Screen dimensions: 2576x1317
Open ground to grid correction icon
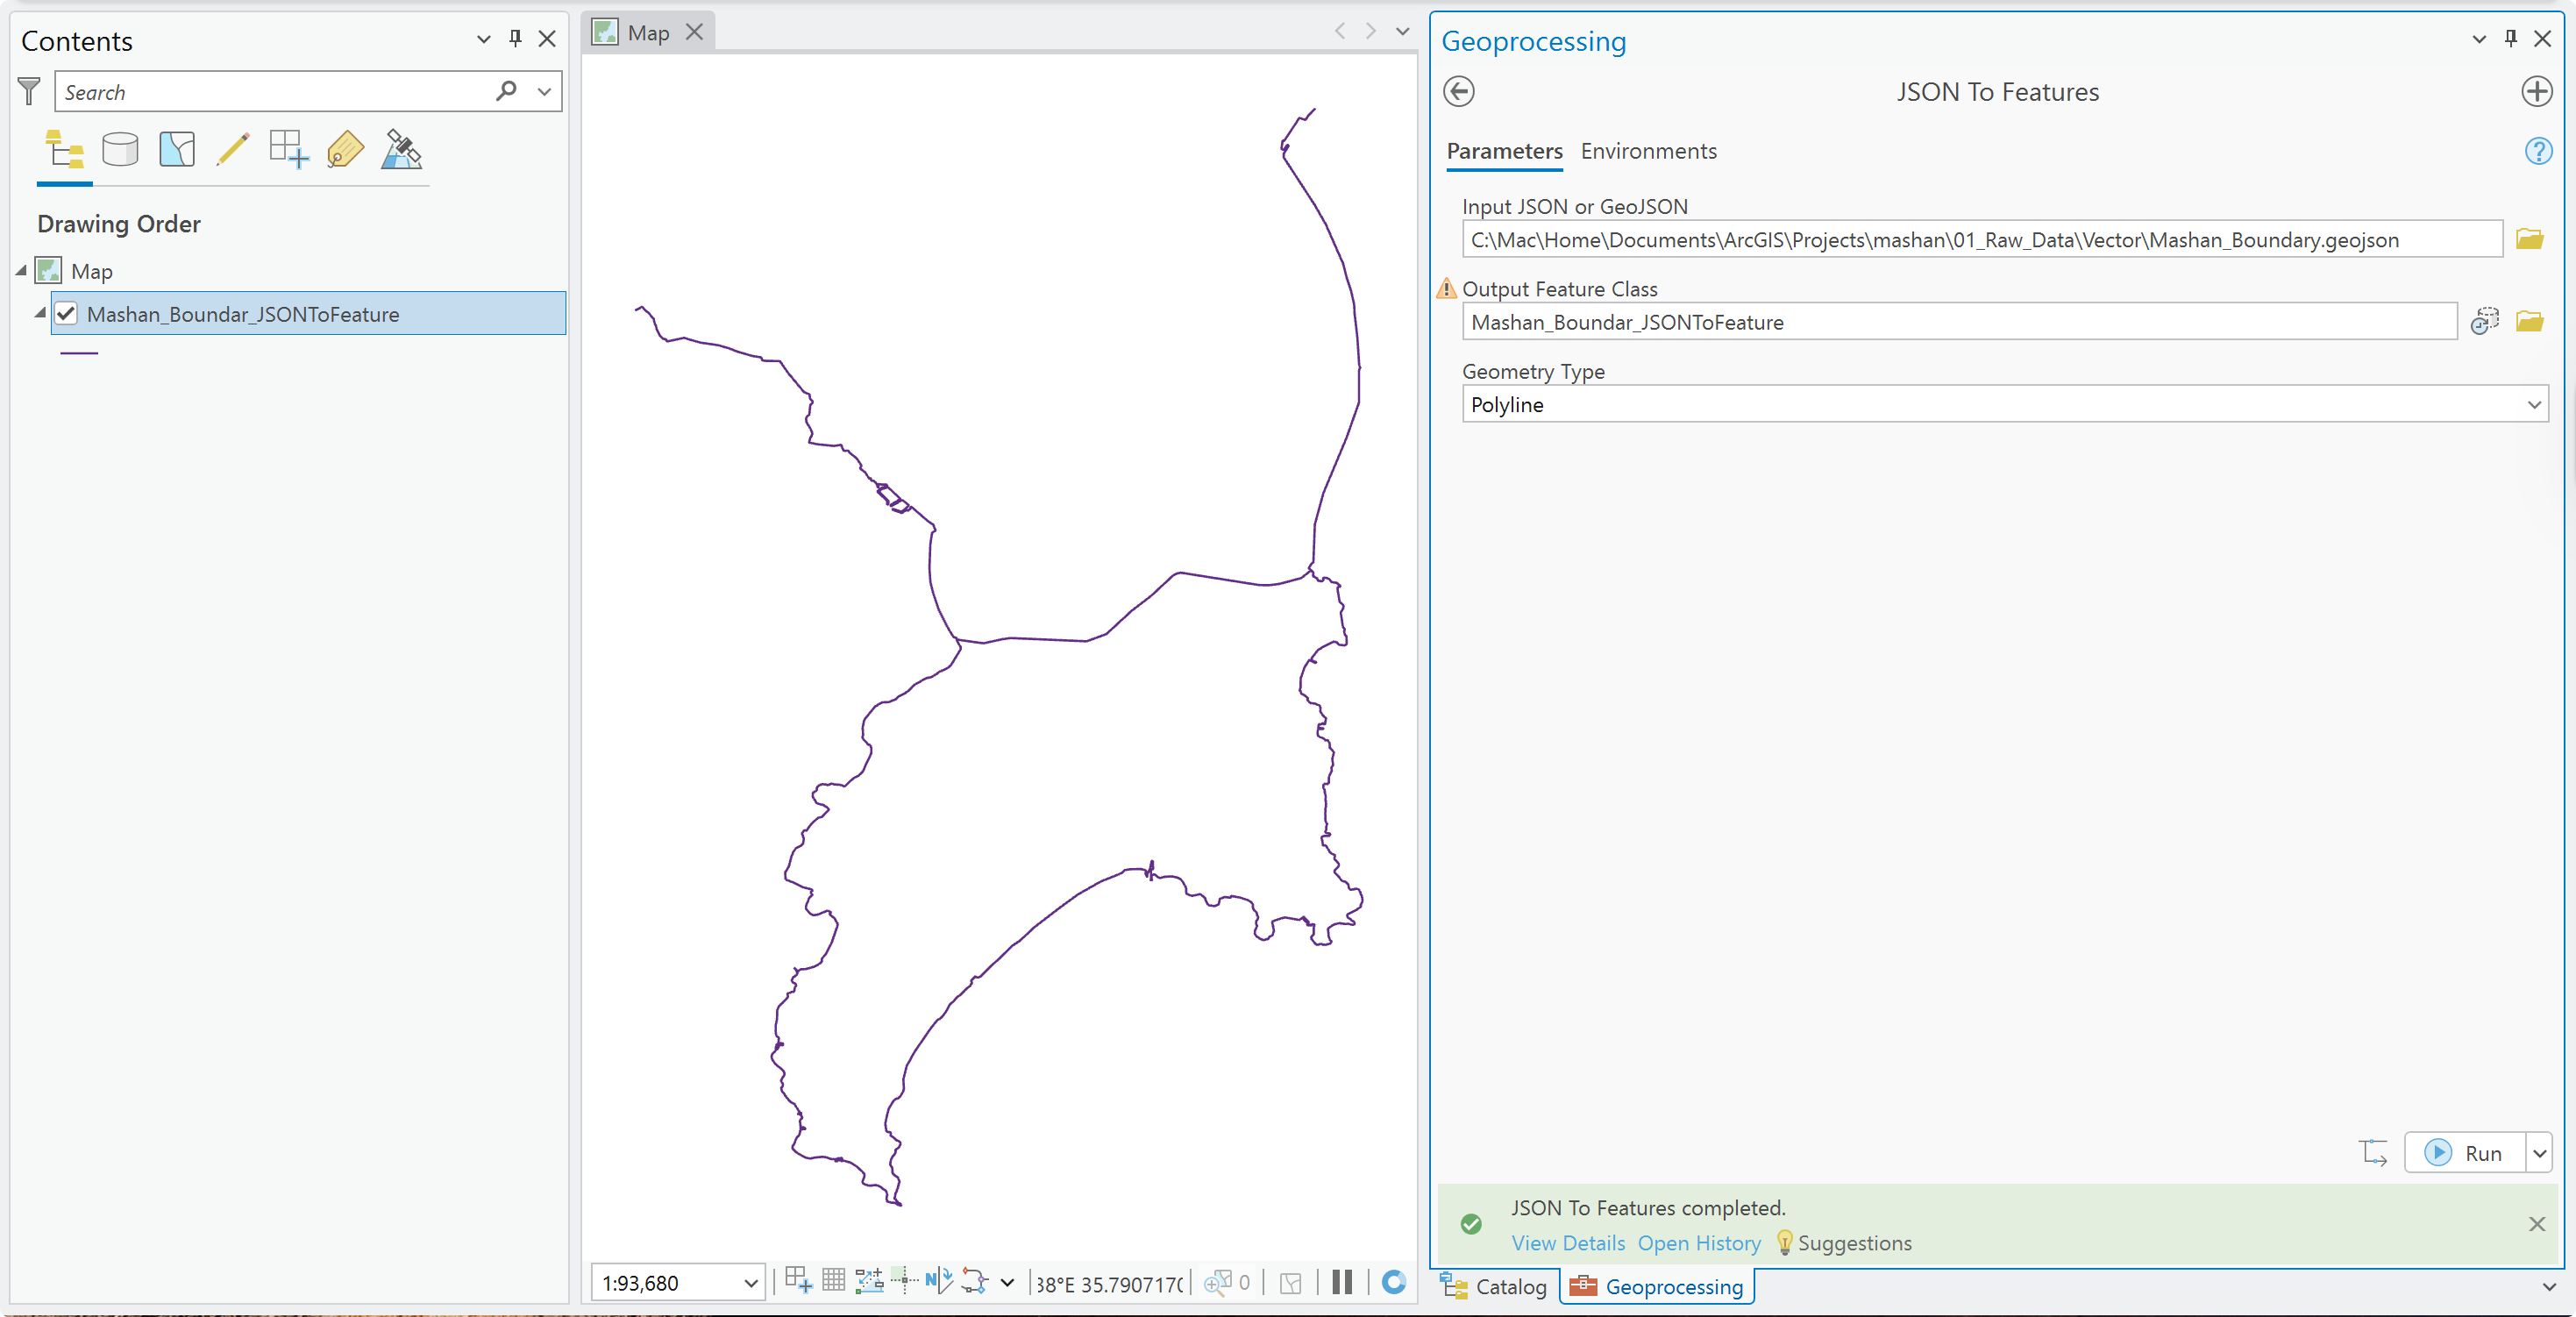(x=939, y=1281)
